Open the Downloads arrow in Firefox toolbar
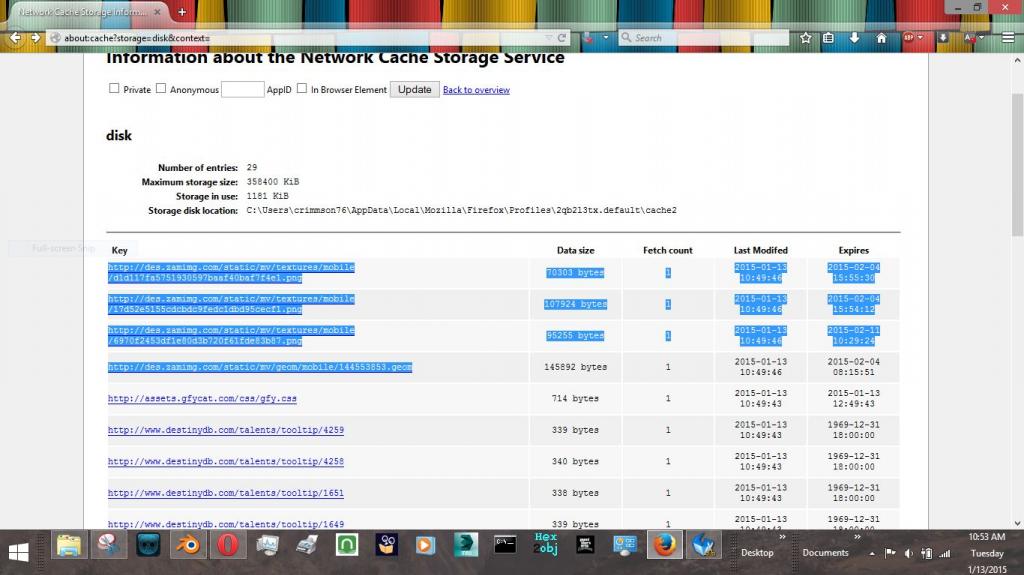 [x=854, y=38]
